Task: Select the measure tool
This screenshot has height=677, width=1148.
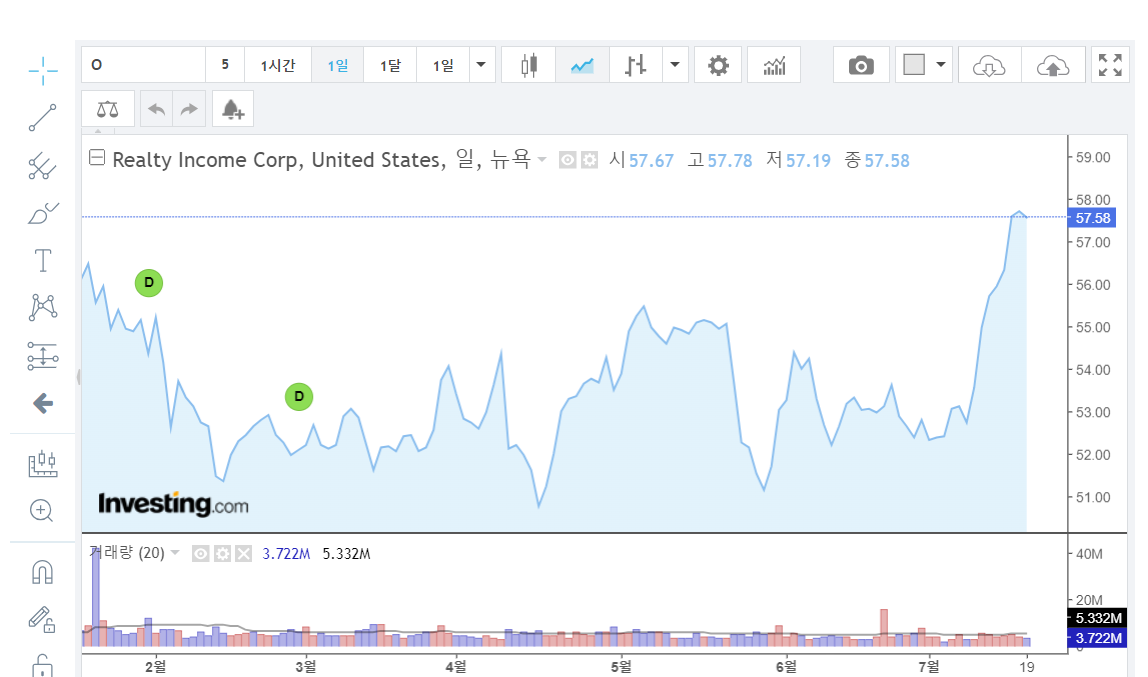Action: pyautogui.click(x=42, y=463)
